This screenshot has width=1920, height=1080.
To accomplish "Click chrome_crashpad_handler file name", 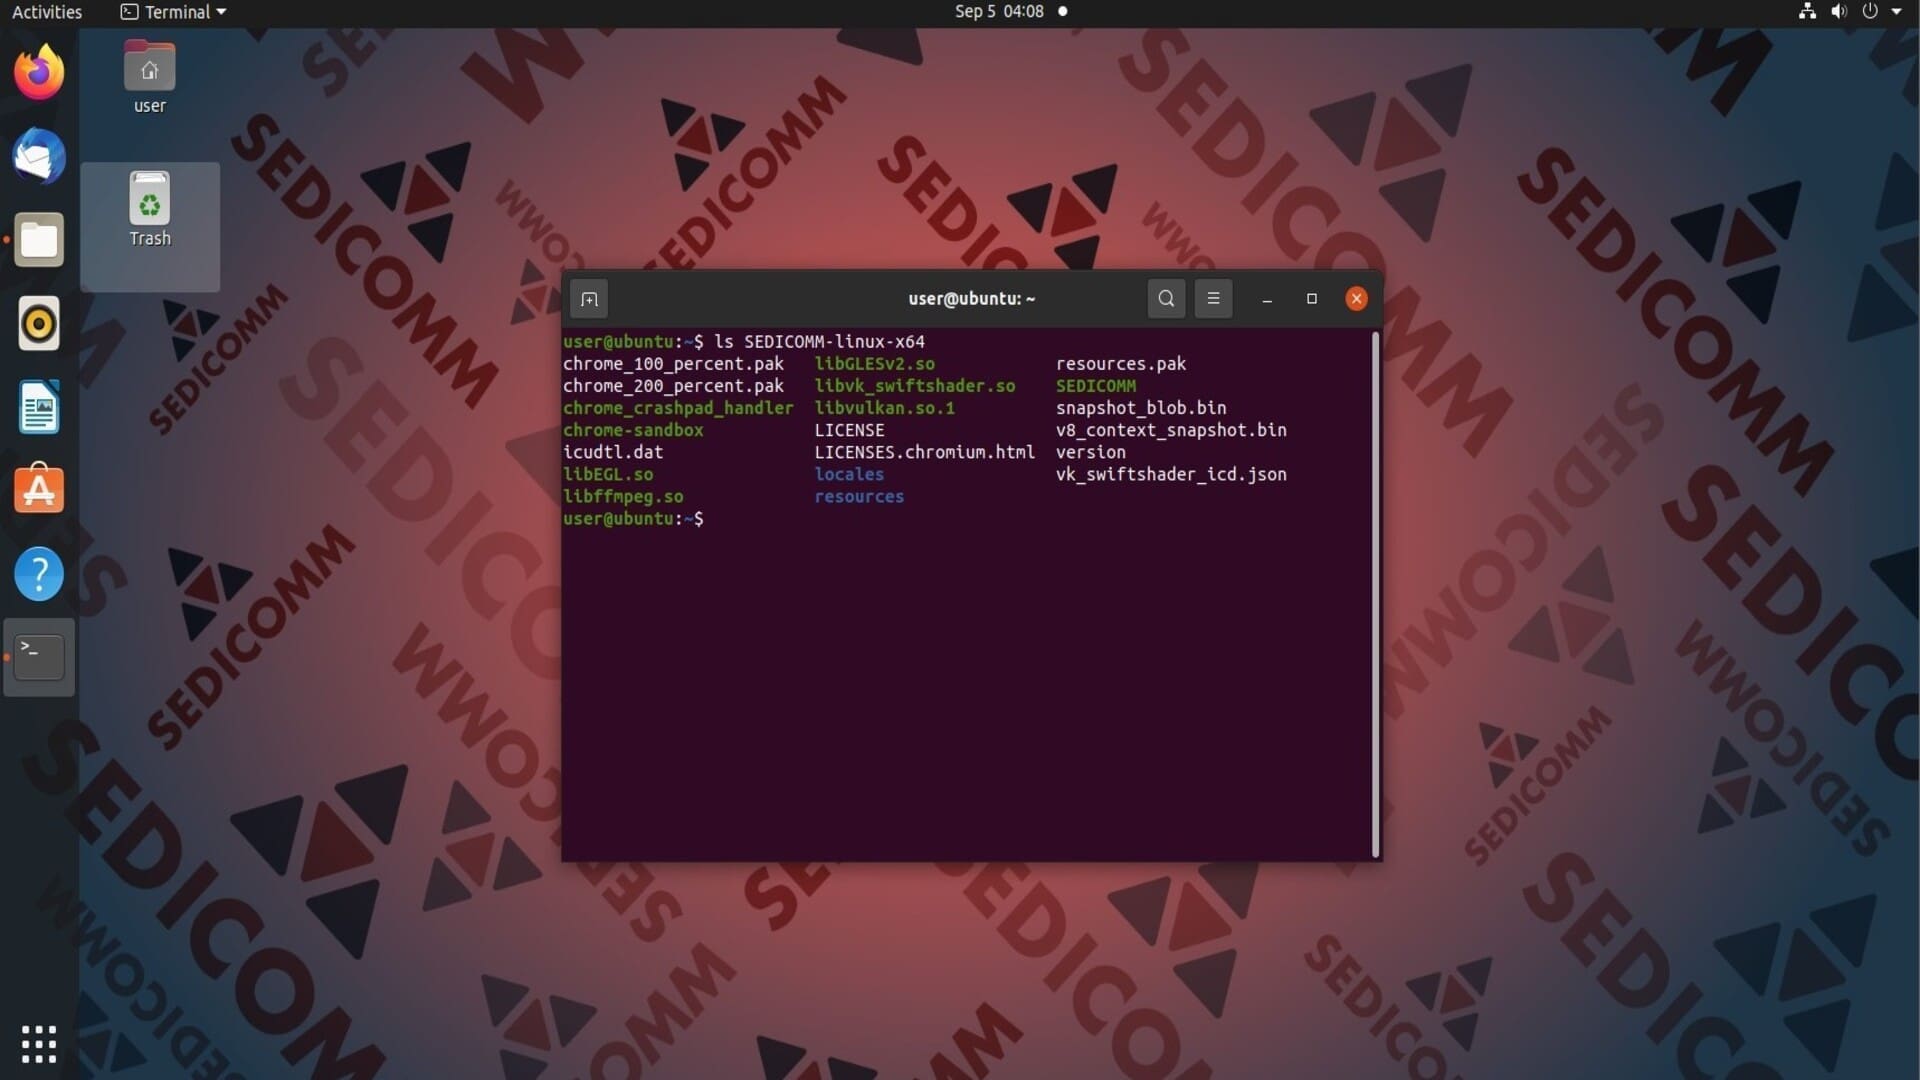I will pos(678,408).
